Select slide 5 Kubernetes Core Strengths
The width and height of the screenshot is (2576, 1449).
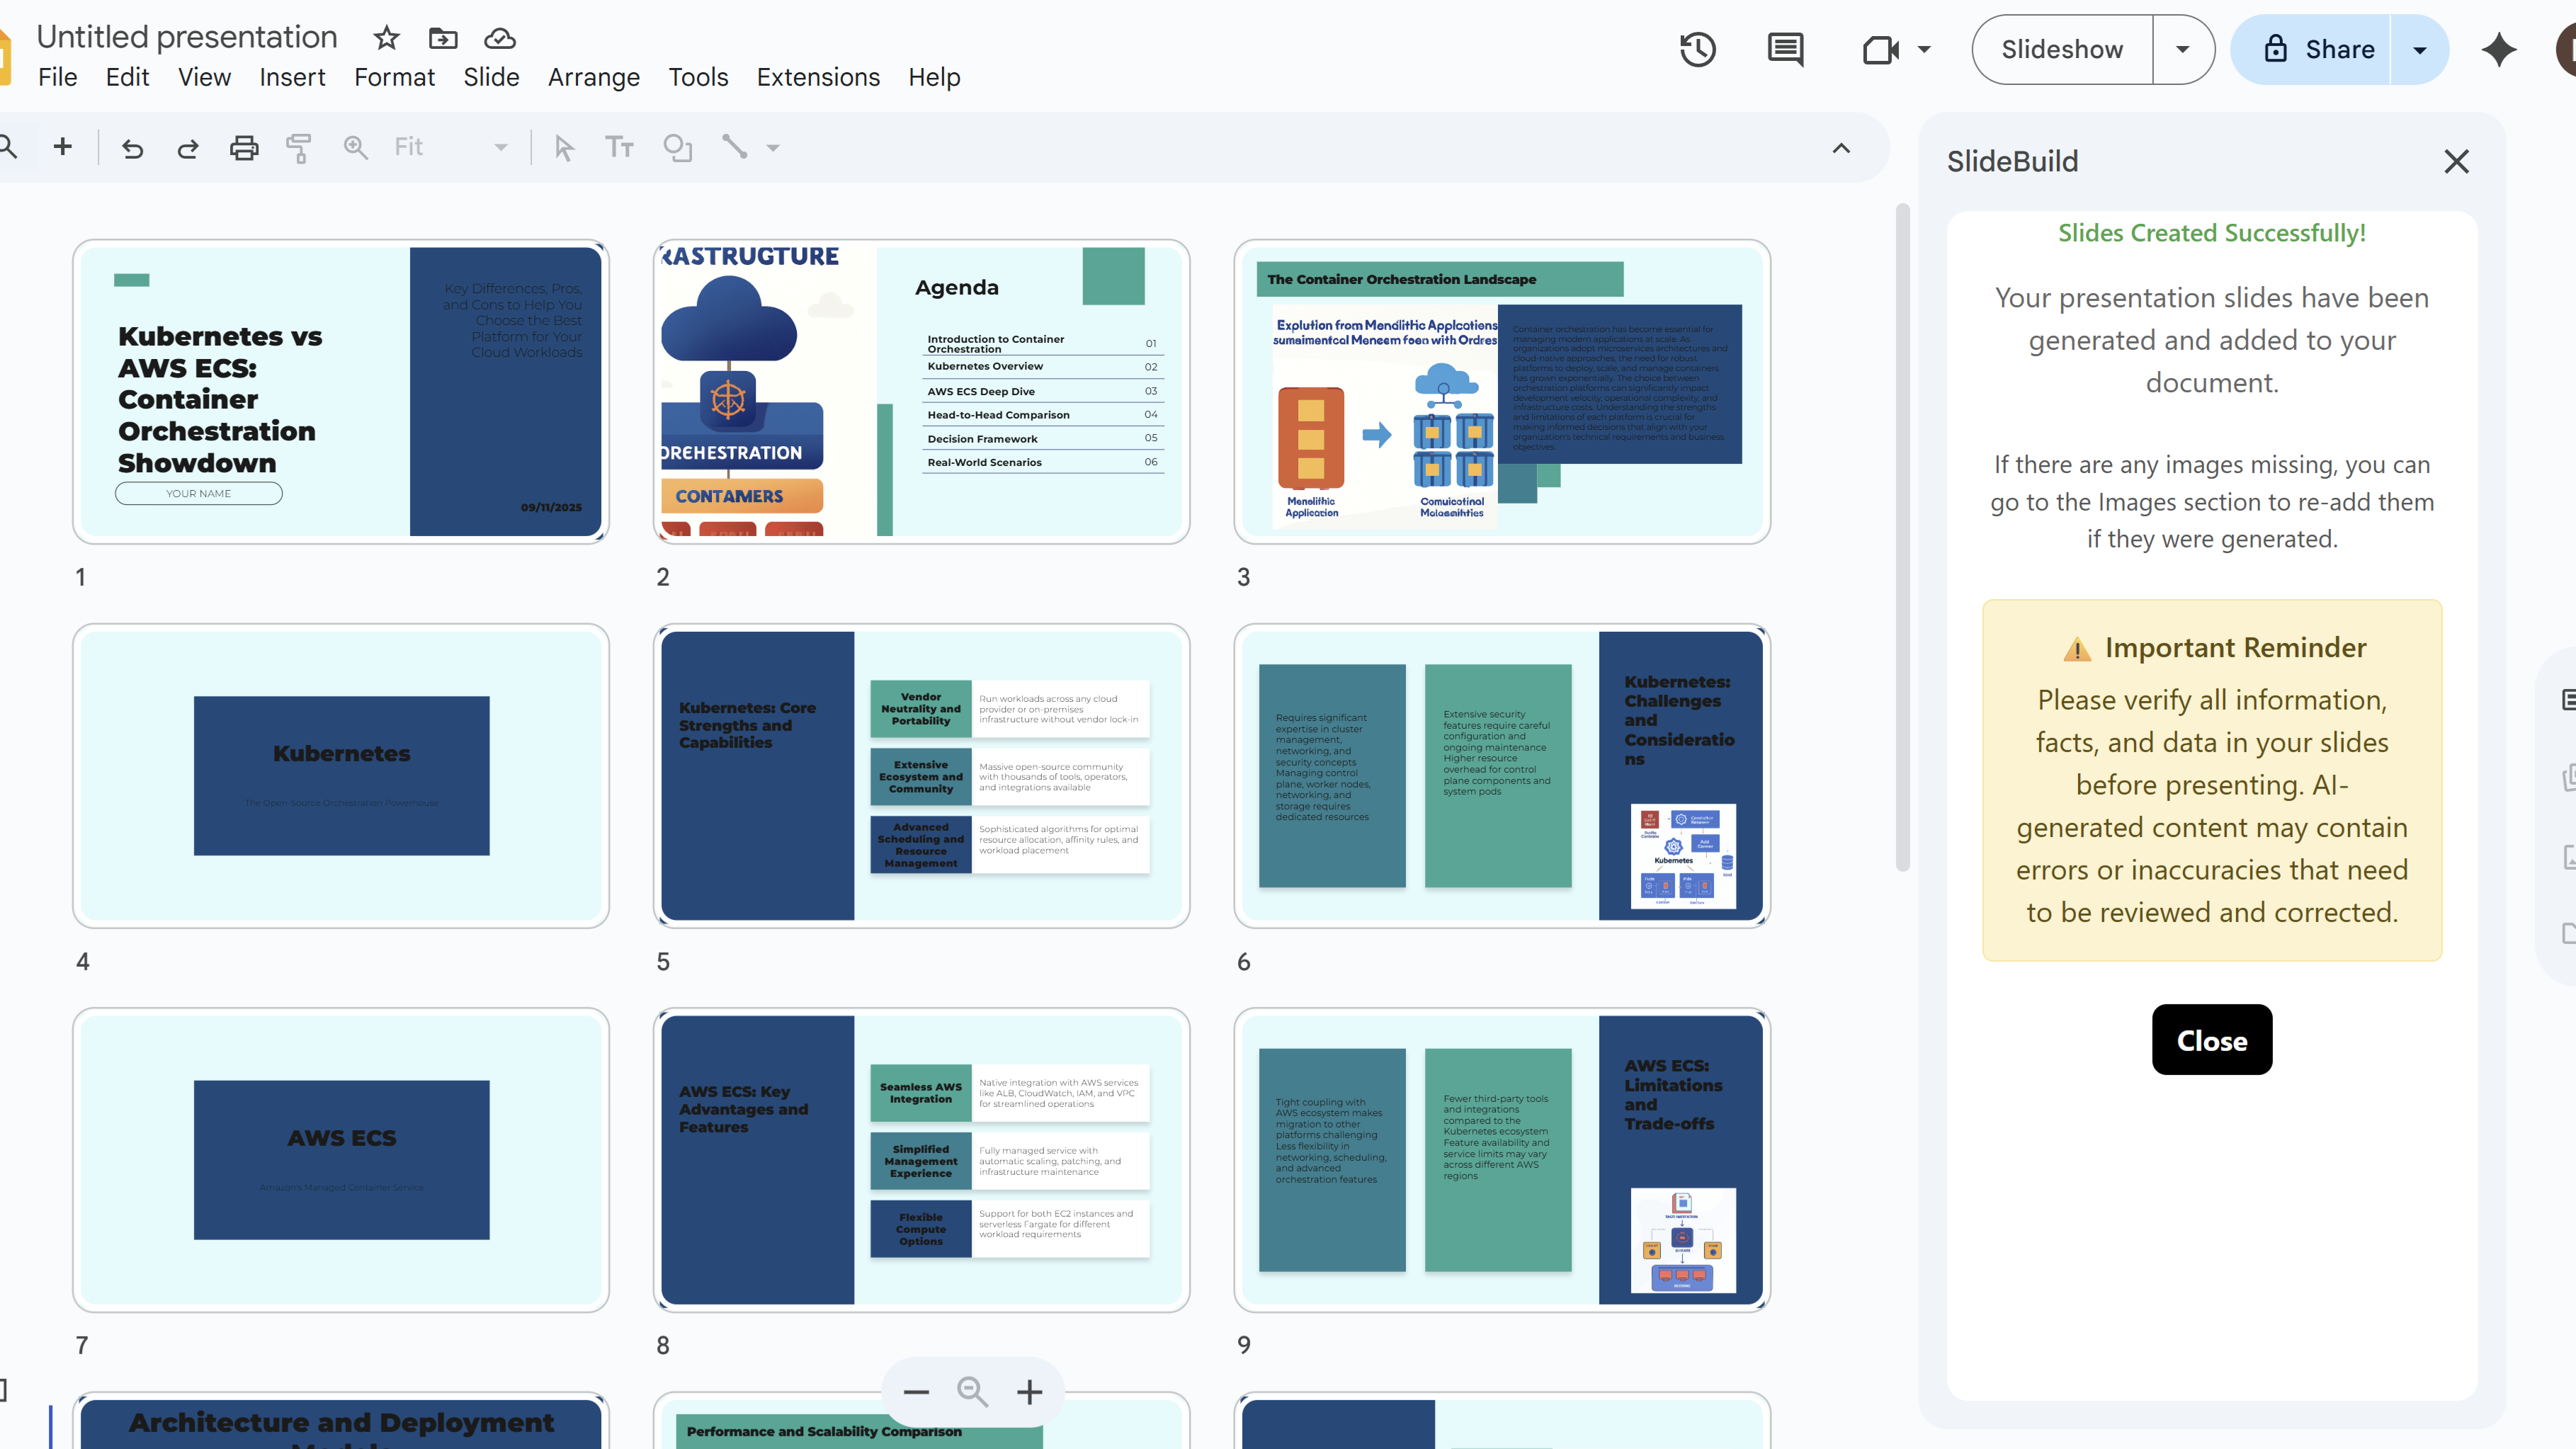coord(921,775)
